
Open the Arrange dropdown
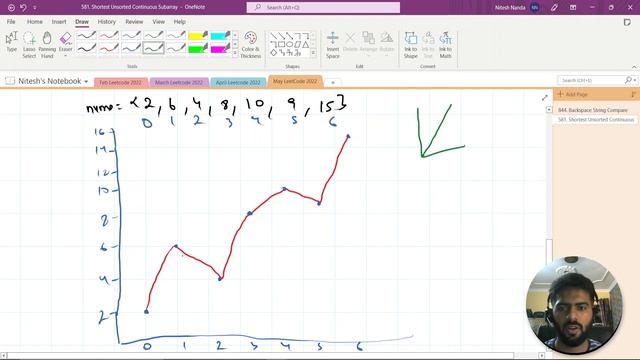[369, 44]
